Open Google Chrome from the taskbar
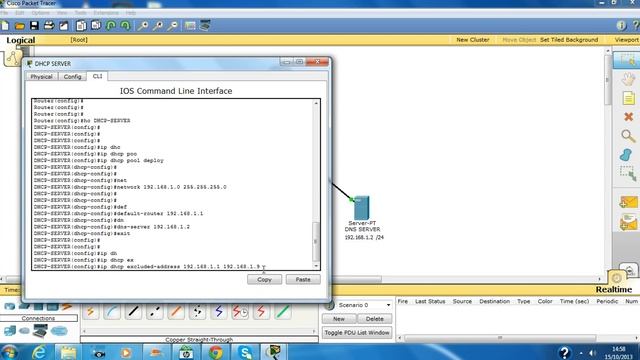The image size is (640, 360). coord(216,352)
